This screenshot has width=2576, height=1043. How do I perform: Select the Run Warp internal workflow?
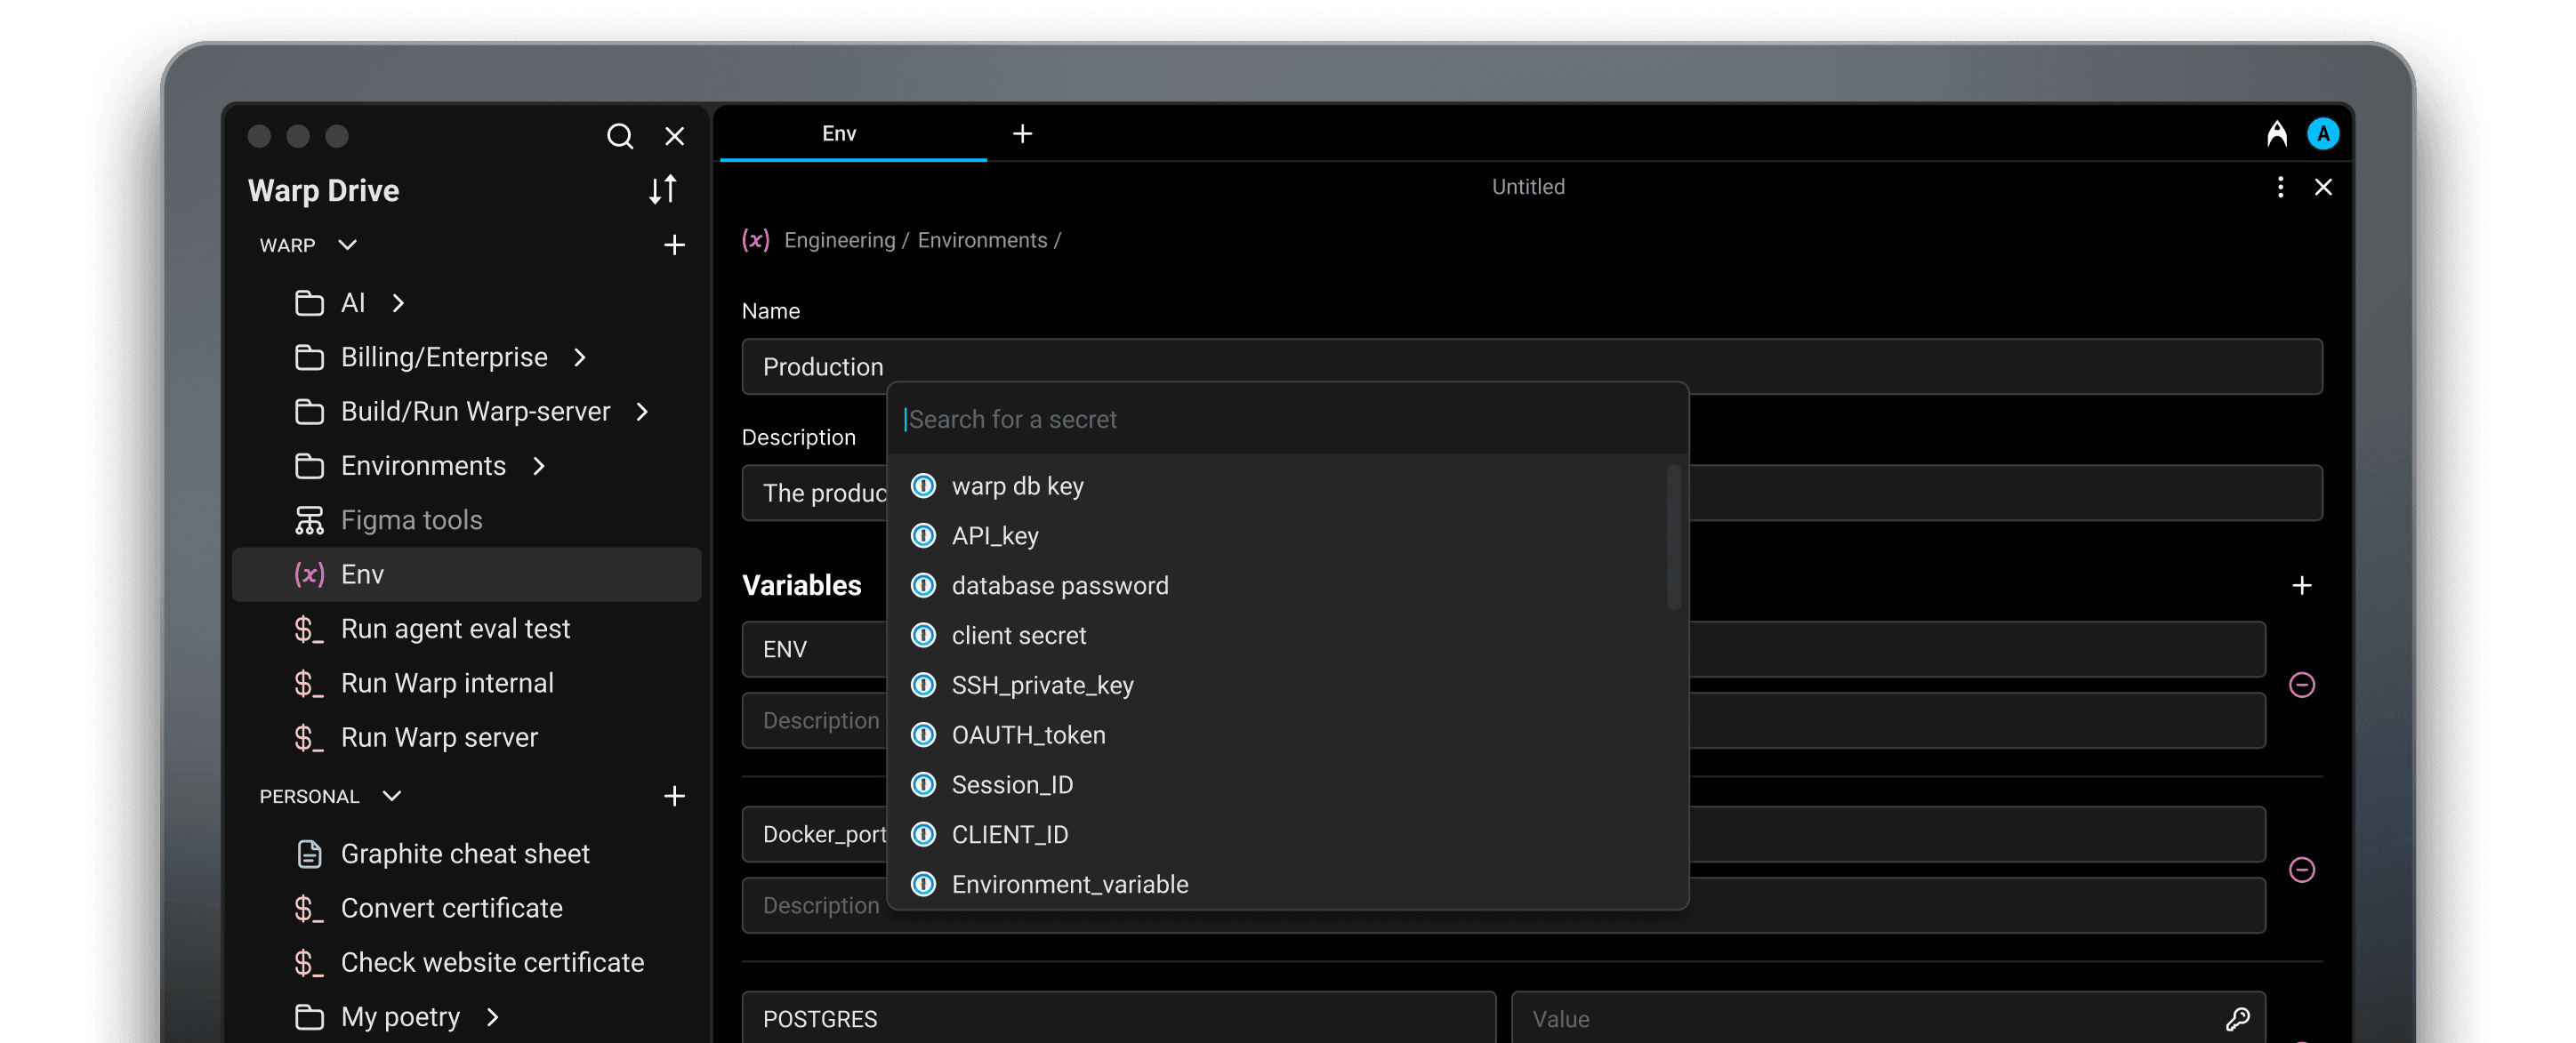tap(447, 683)
